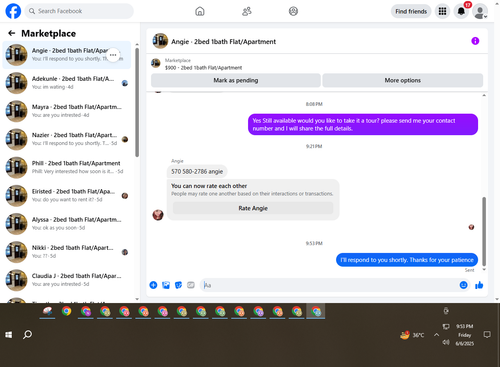Open the volume control in tray
The width and height of the screenshot is (500, 367).
tap(446, 342)
